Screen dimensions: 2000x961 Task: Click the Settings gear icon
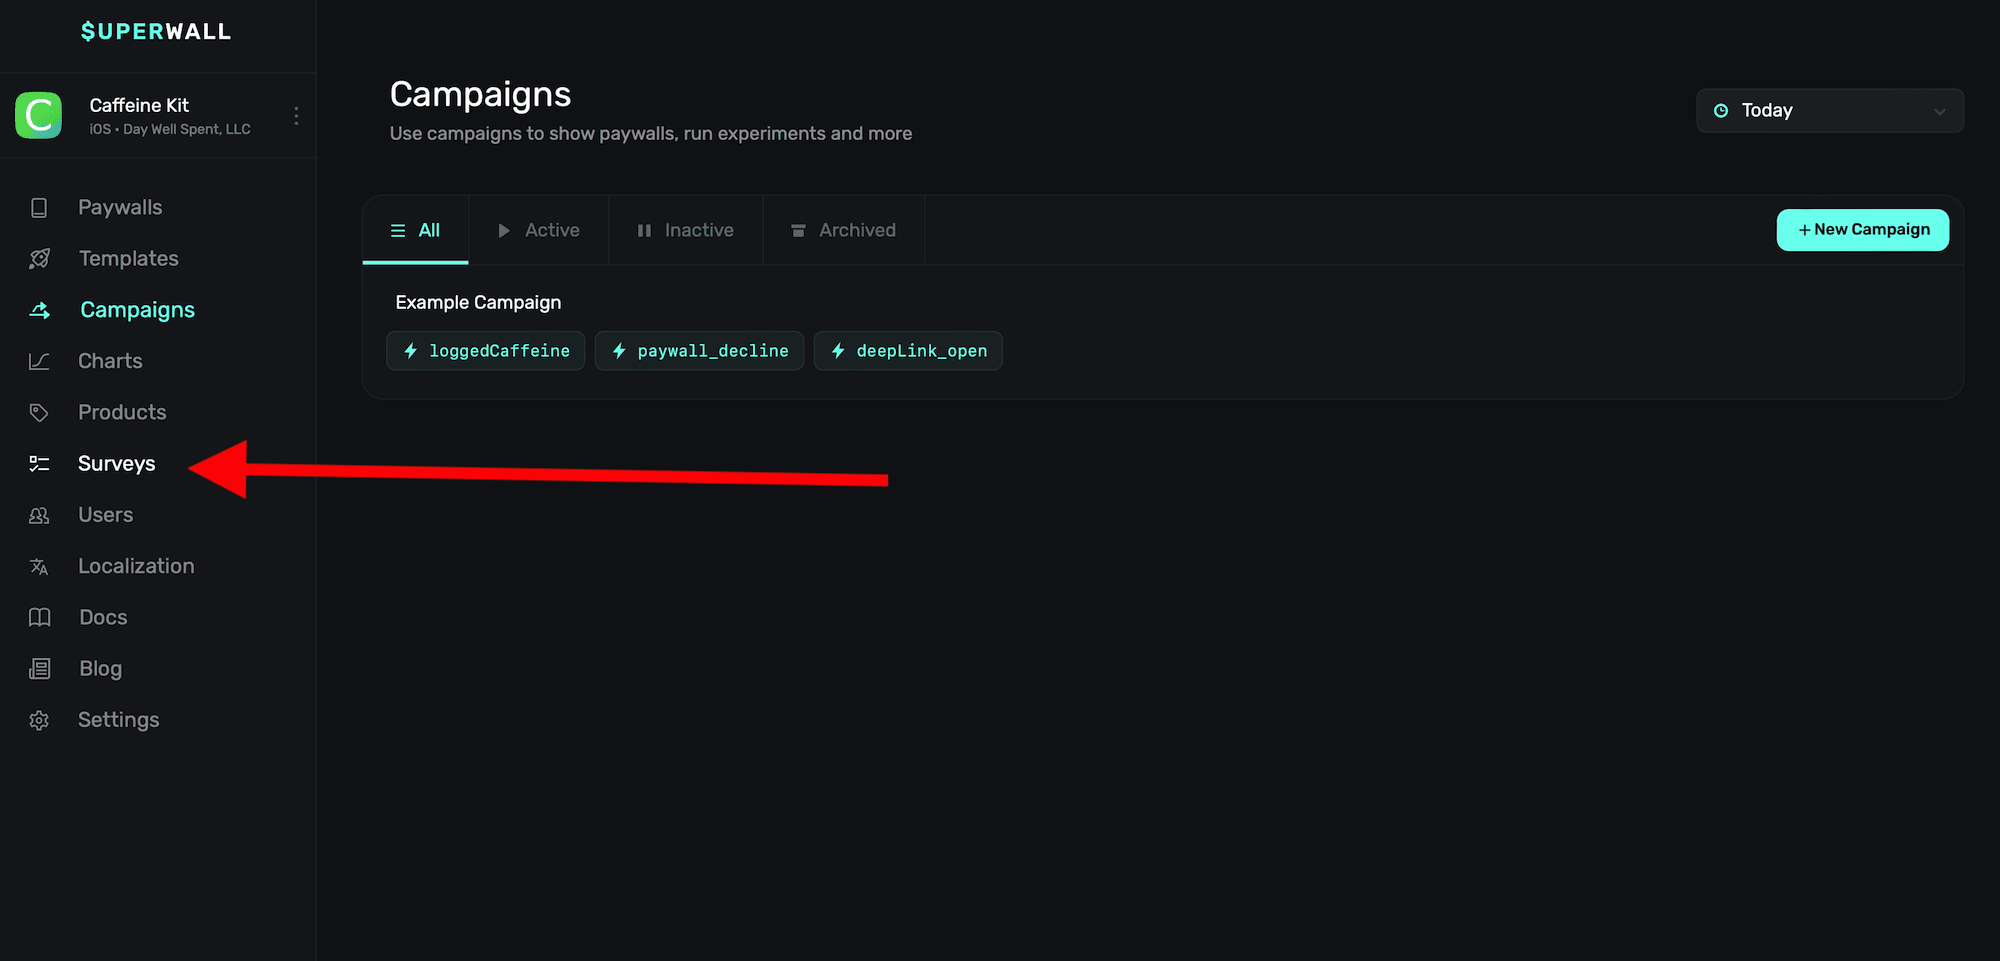click(x=39, y=720)
